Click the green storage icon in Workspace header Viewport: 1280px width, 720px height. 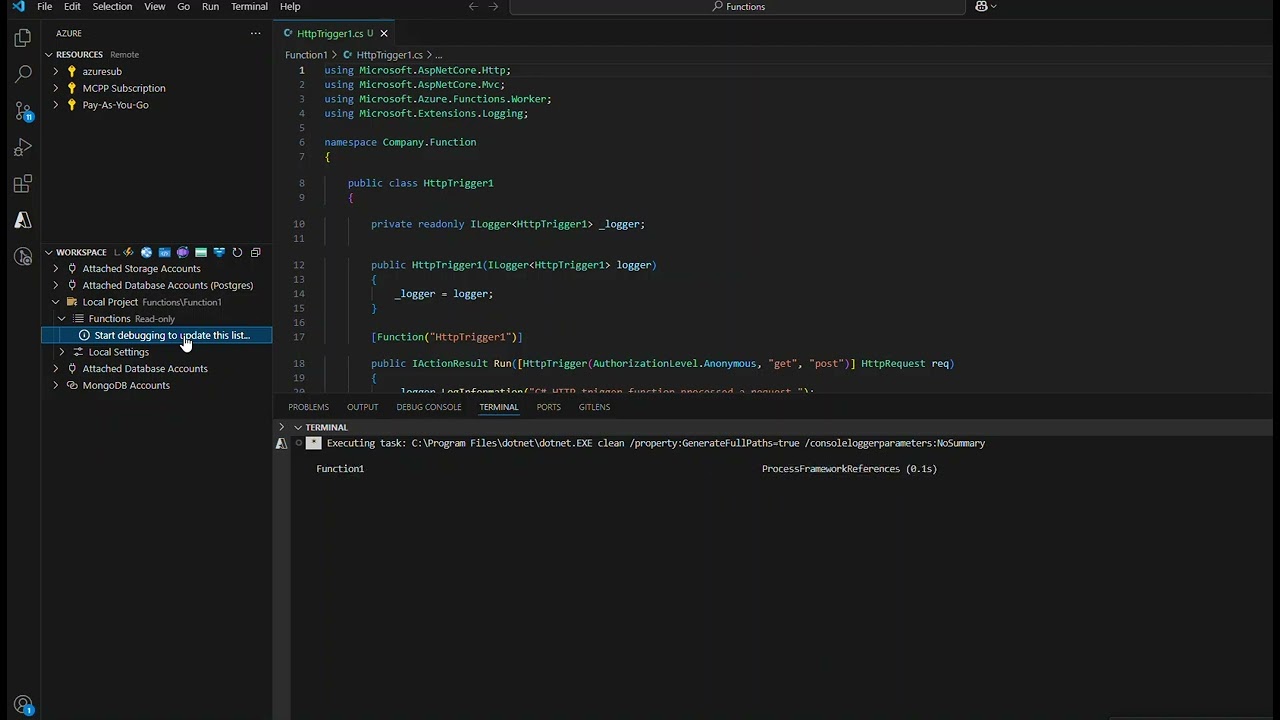[201, 252]
